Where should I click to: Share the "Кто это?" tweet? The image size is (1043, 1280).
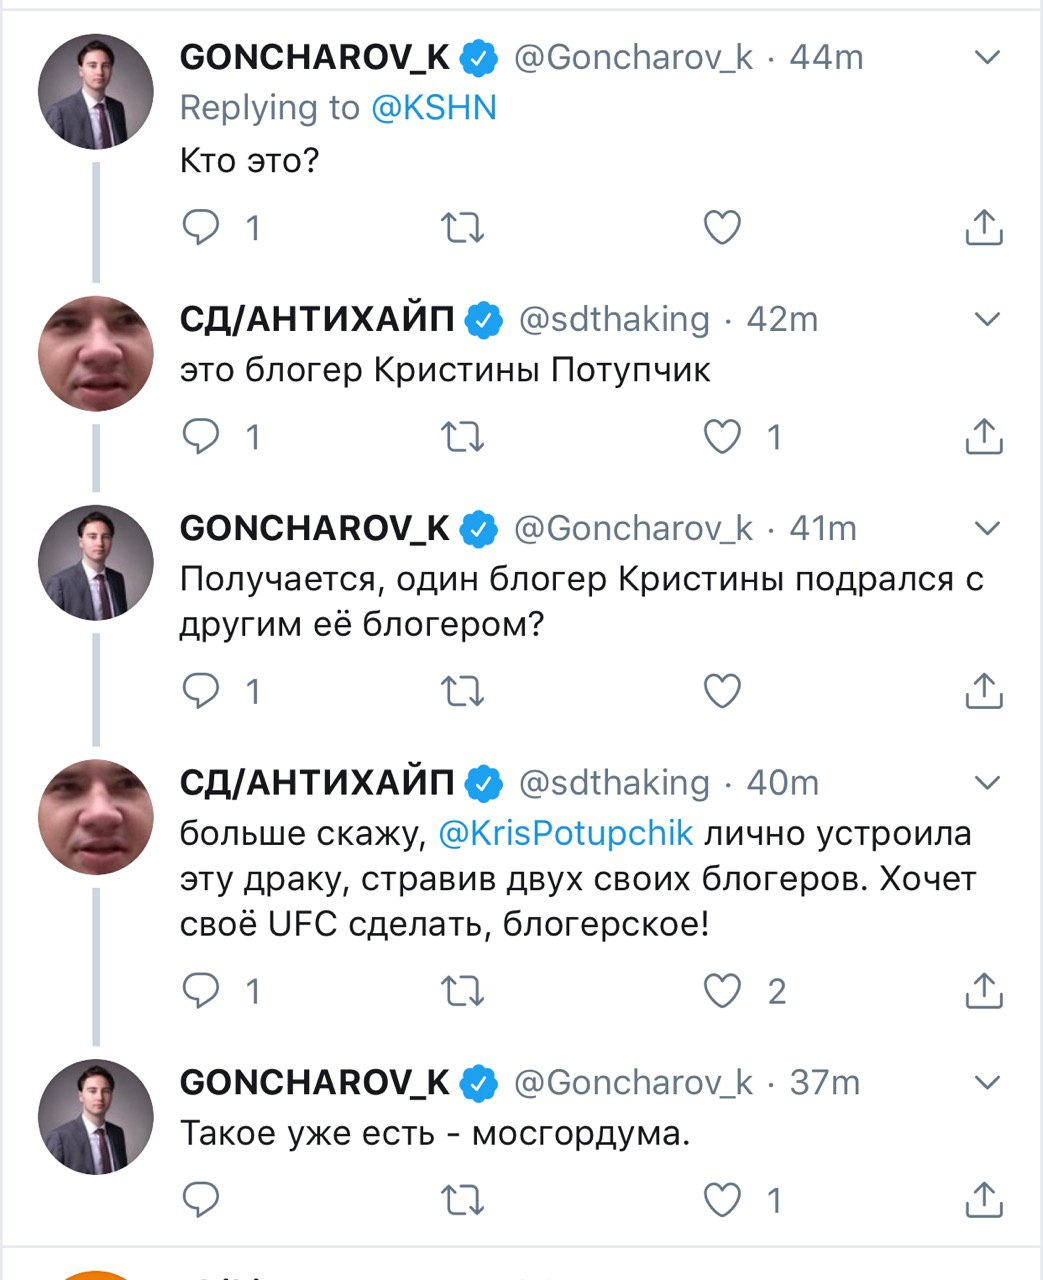coord(983,229)
